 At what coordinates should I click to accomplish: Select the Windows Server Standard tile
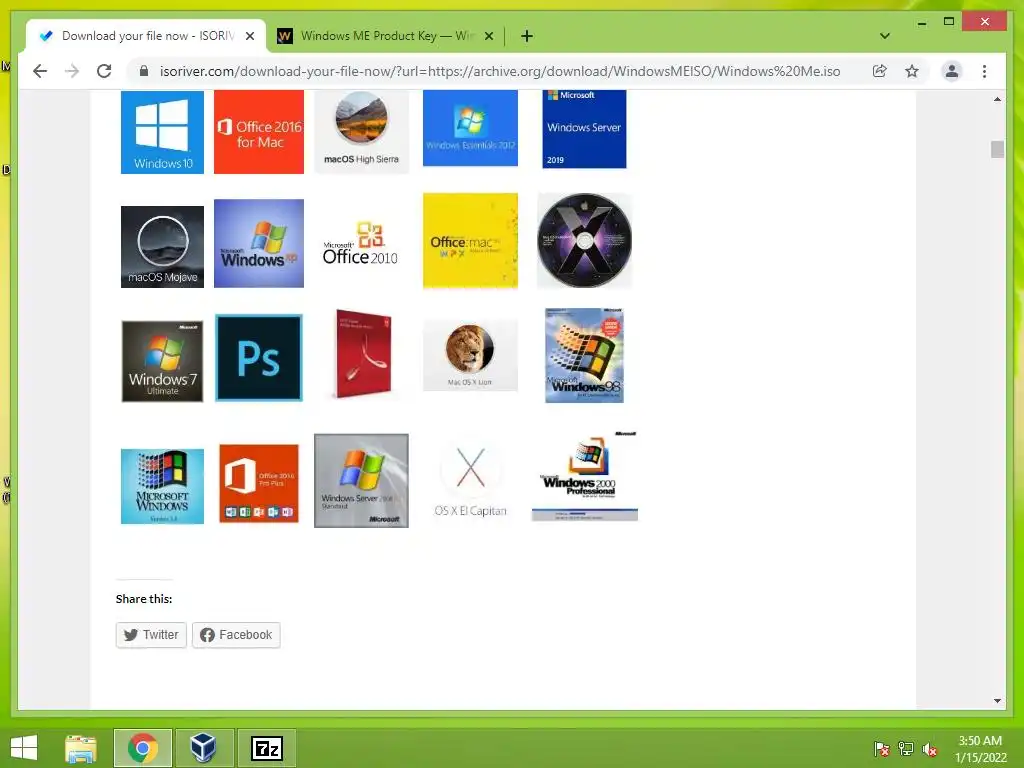coord(361,481)
